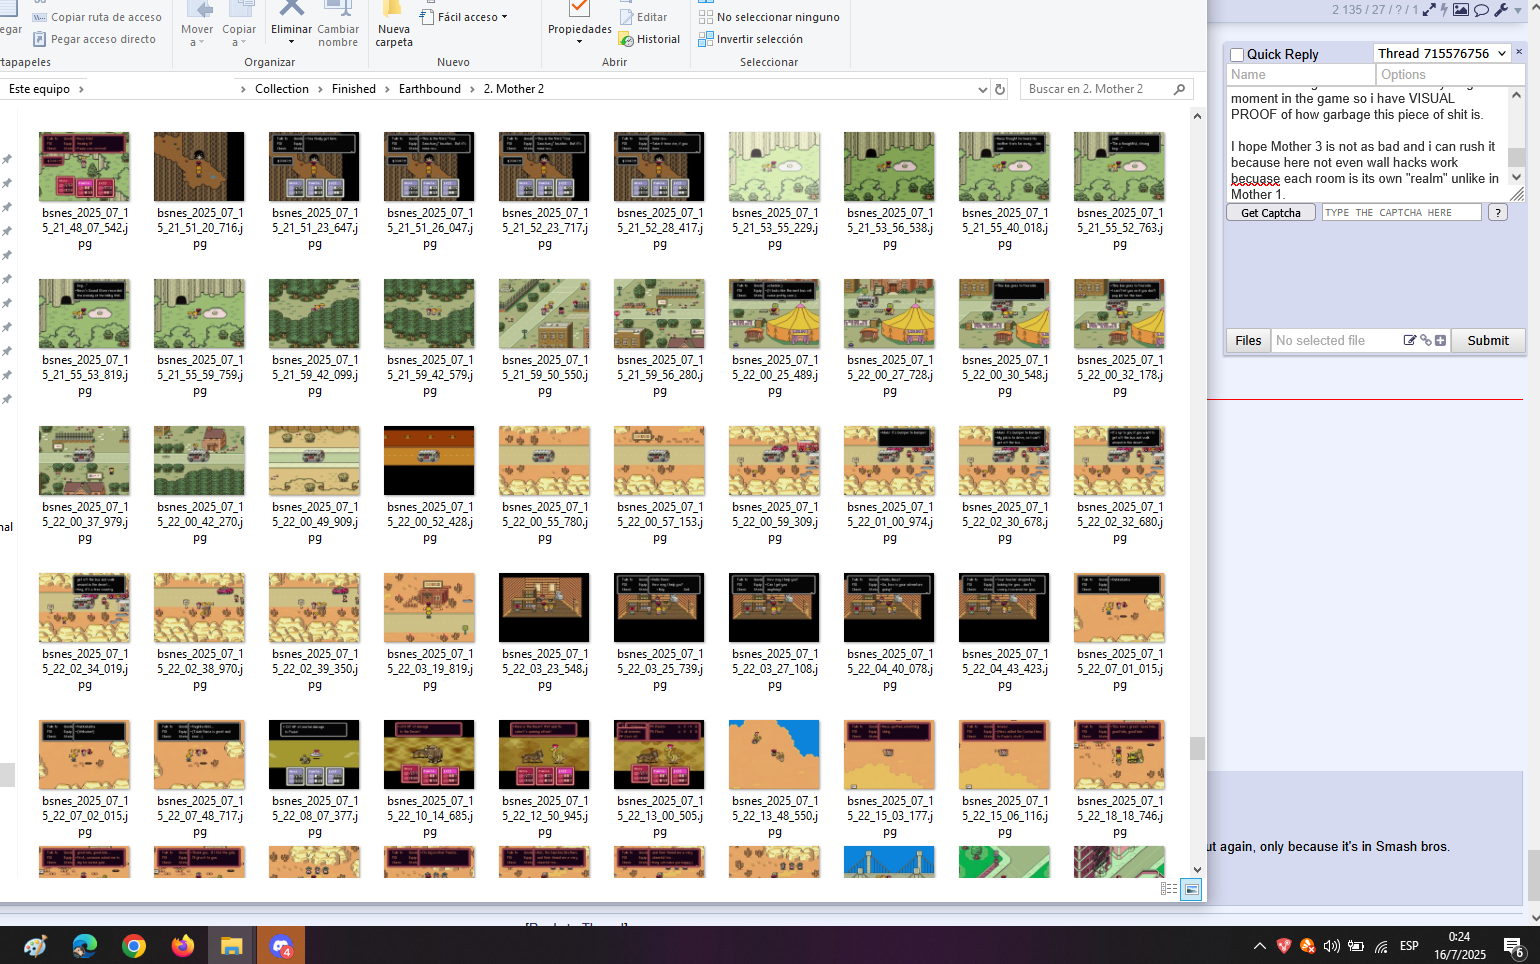
Task: Click the lightning bolt icon in browser header
Action: [1444, 10]
